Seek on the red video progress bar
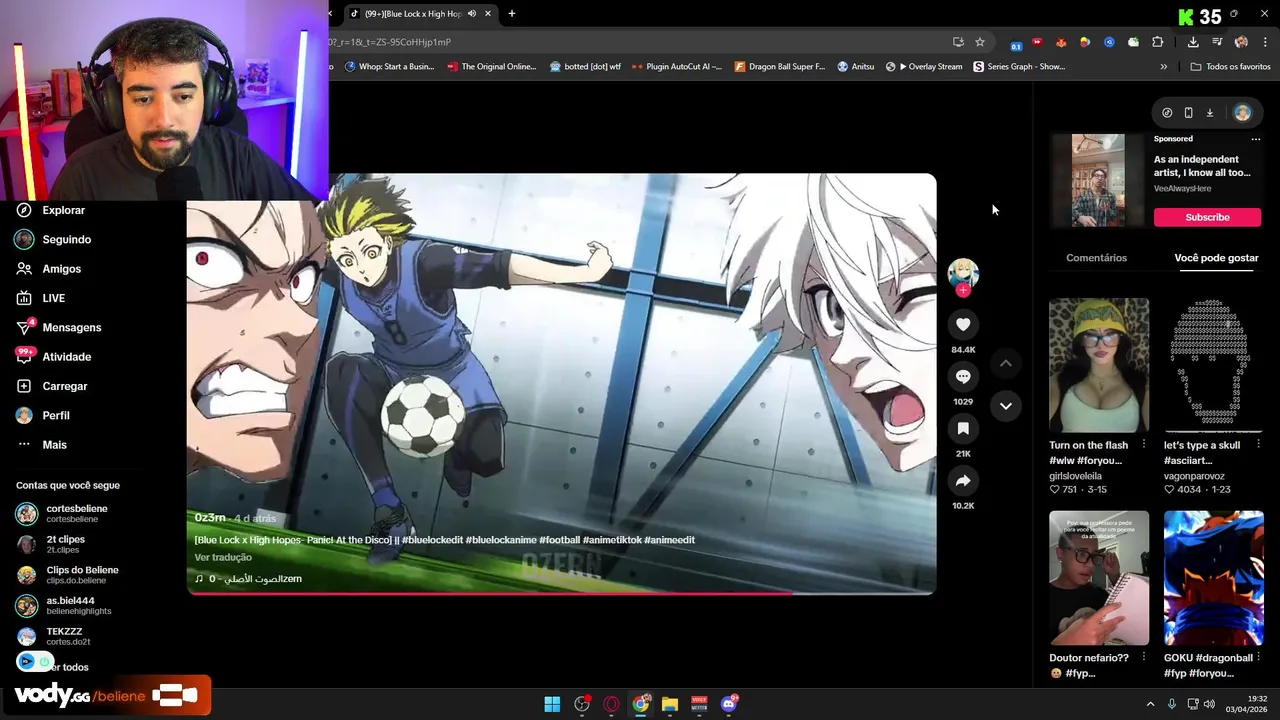 click(x=561, y=593)
